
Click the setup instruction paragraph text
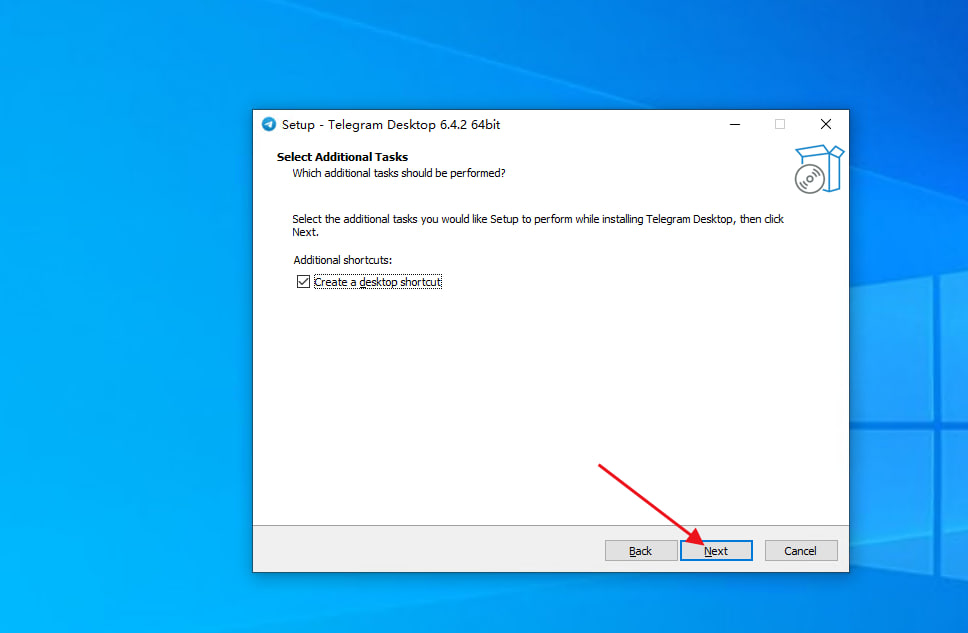pyautogui.click(x=537, y=219)
